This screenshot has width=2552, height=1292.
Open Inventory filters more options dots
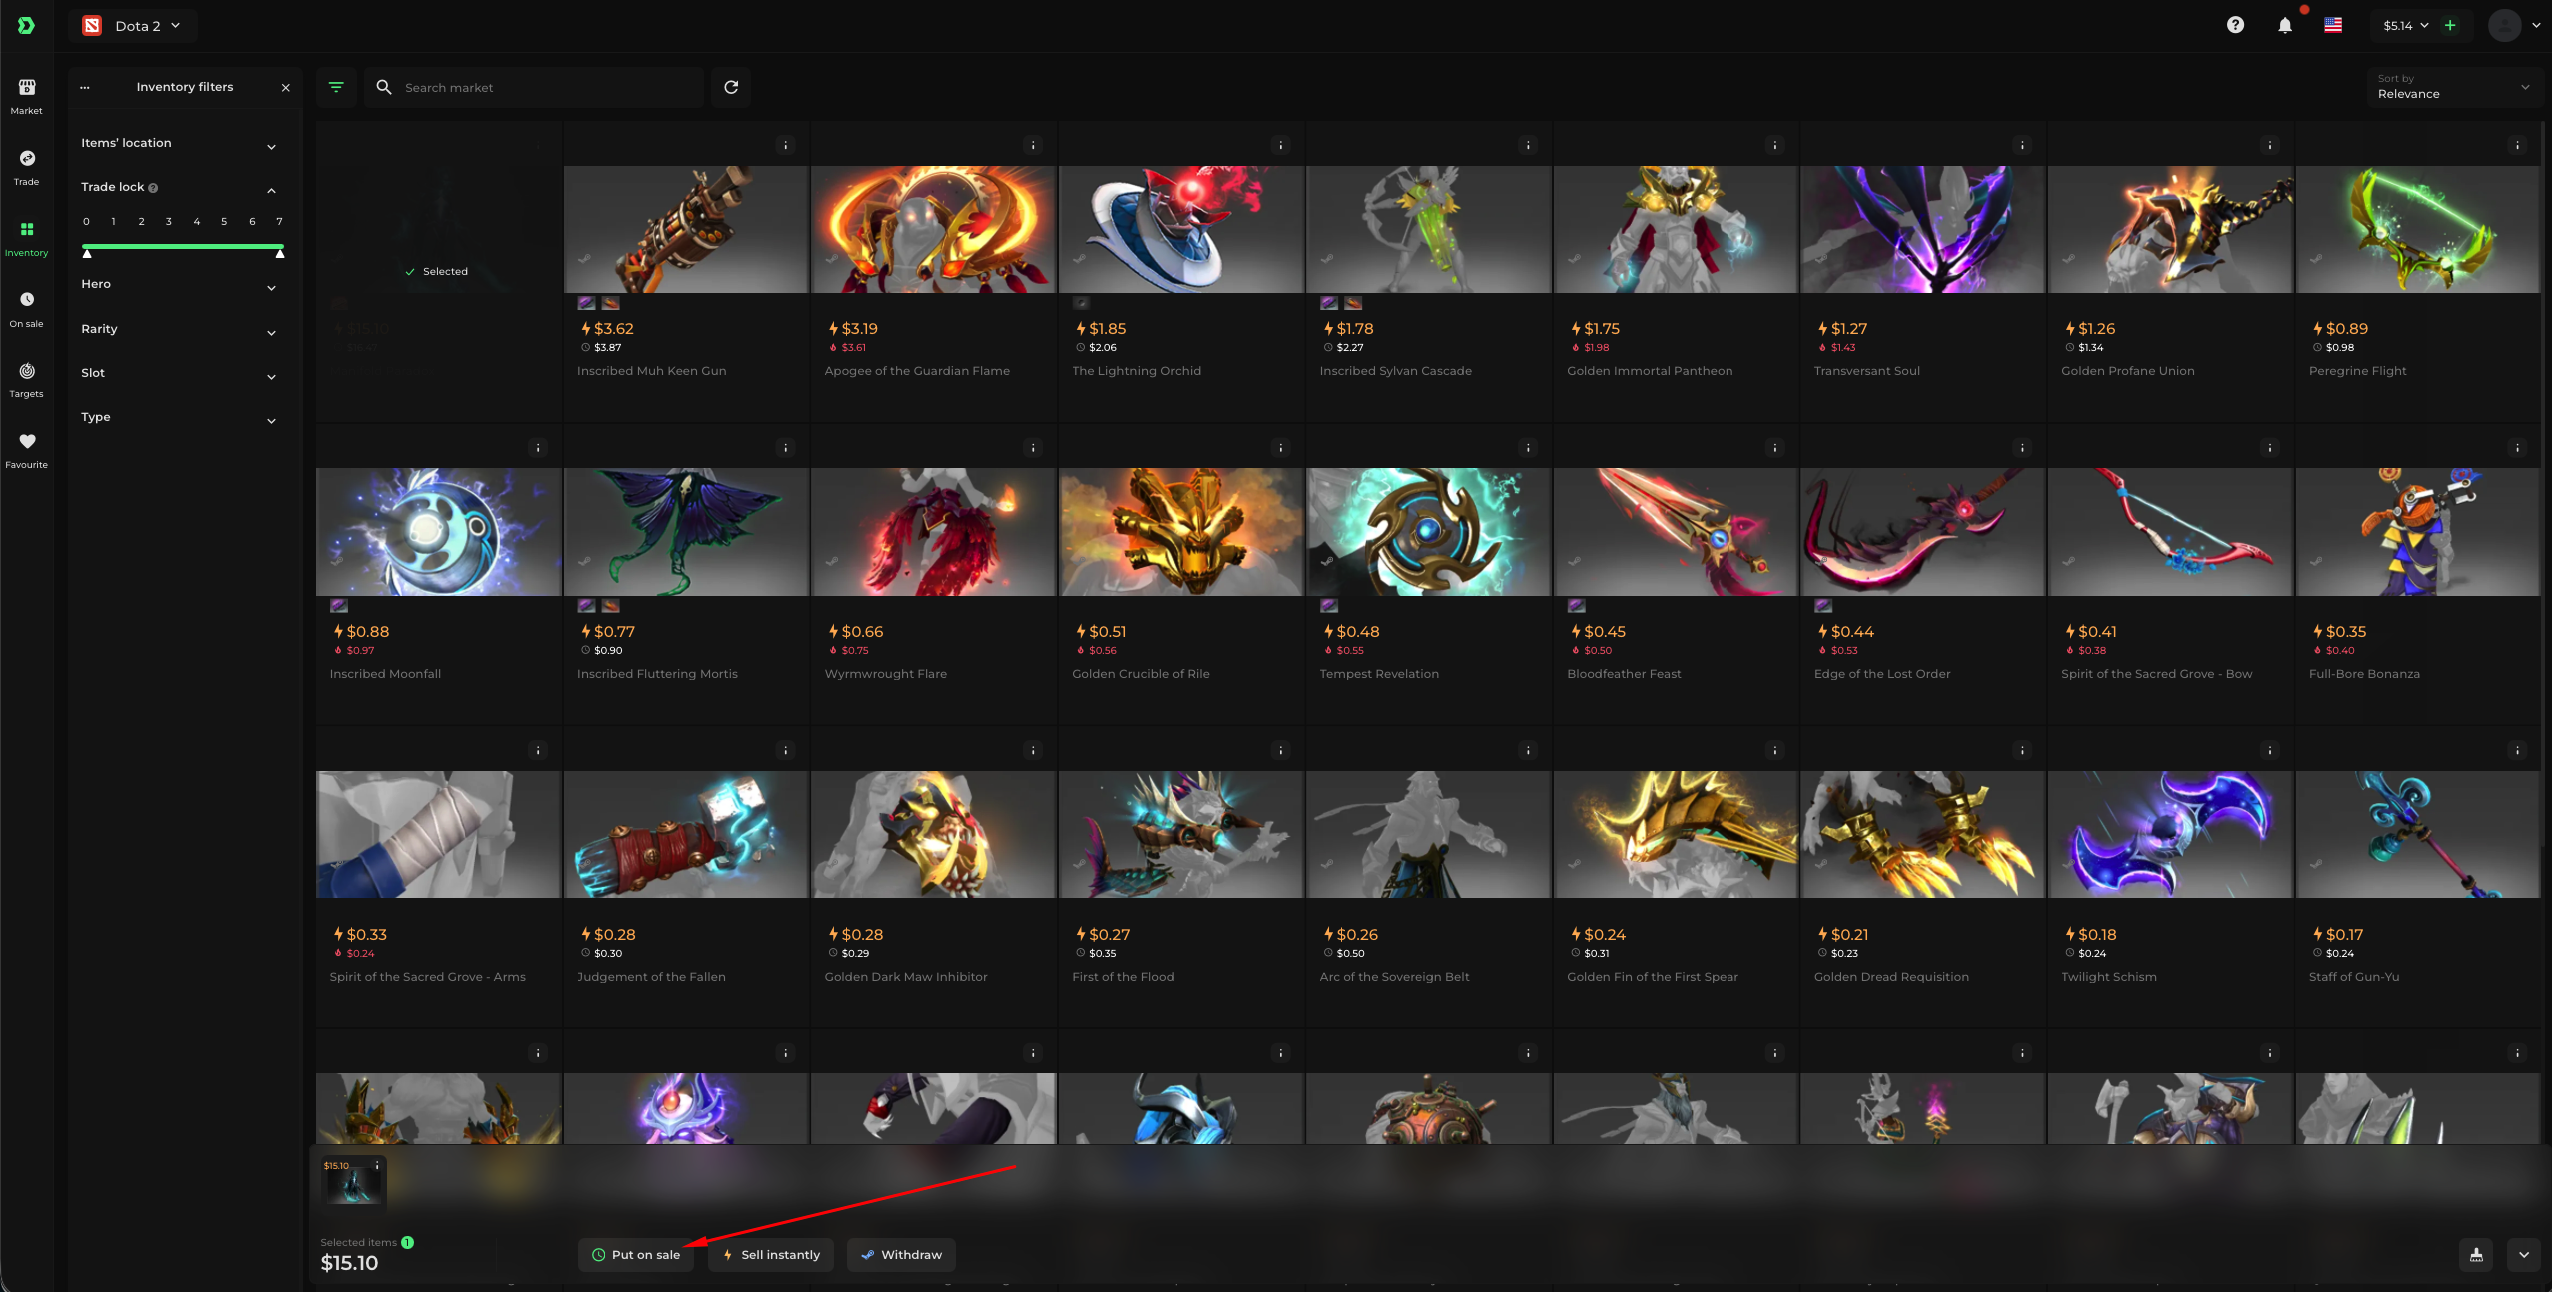[x=85, y=88]
